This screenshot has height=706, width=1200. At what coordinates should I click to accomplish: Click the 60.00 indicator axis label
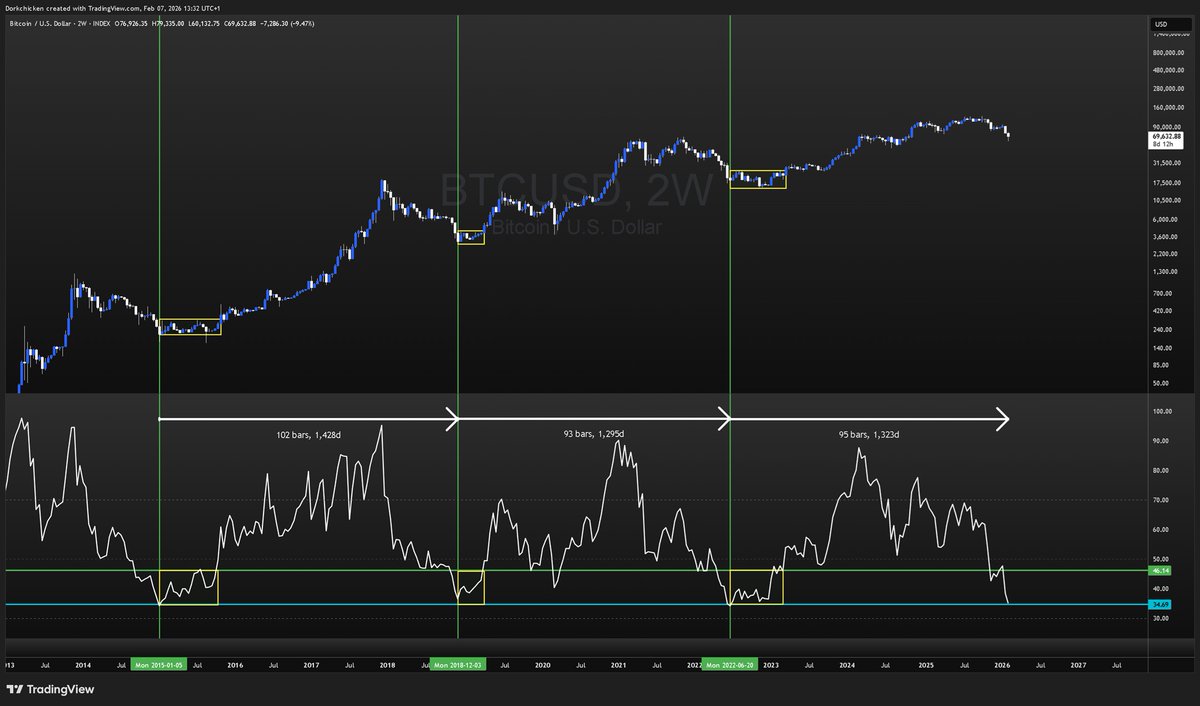coord(1161,529)
